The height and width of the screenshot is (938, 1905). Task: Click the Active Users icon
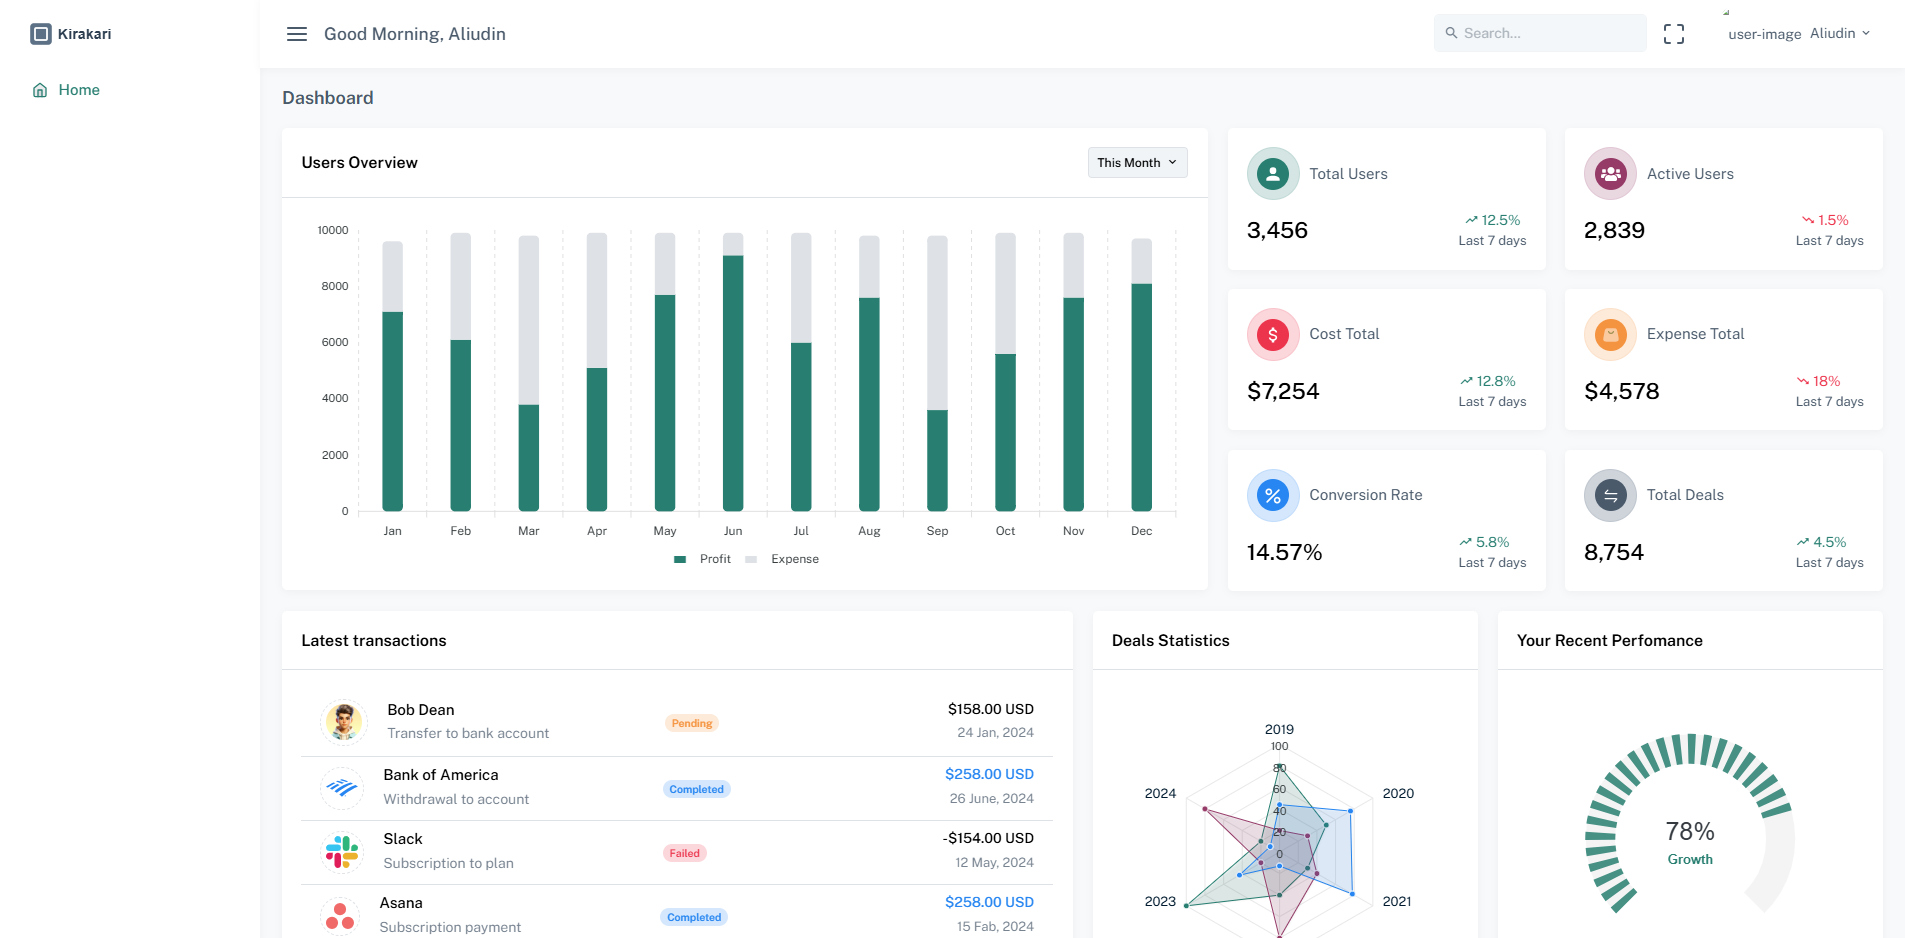1610,173
